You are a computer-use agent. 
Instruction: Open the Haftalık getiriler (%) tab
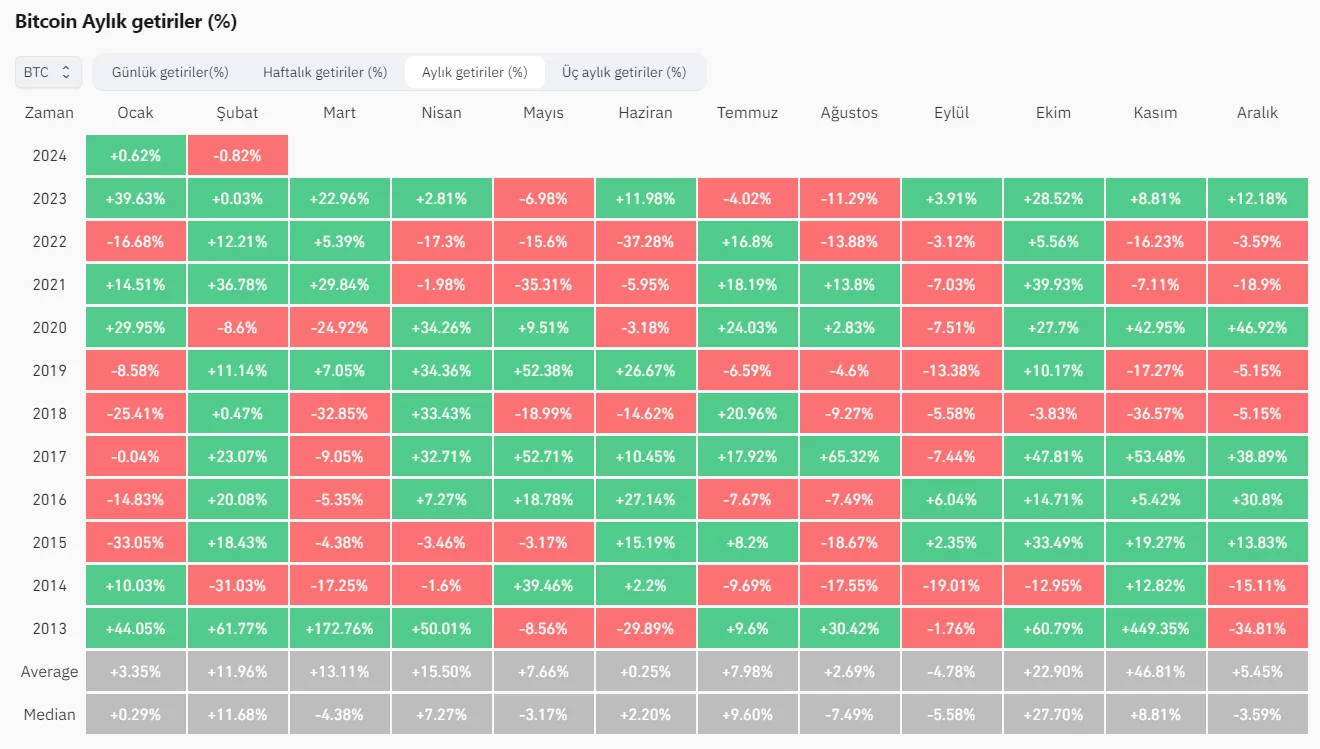(325, 72)
